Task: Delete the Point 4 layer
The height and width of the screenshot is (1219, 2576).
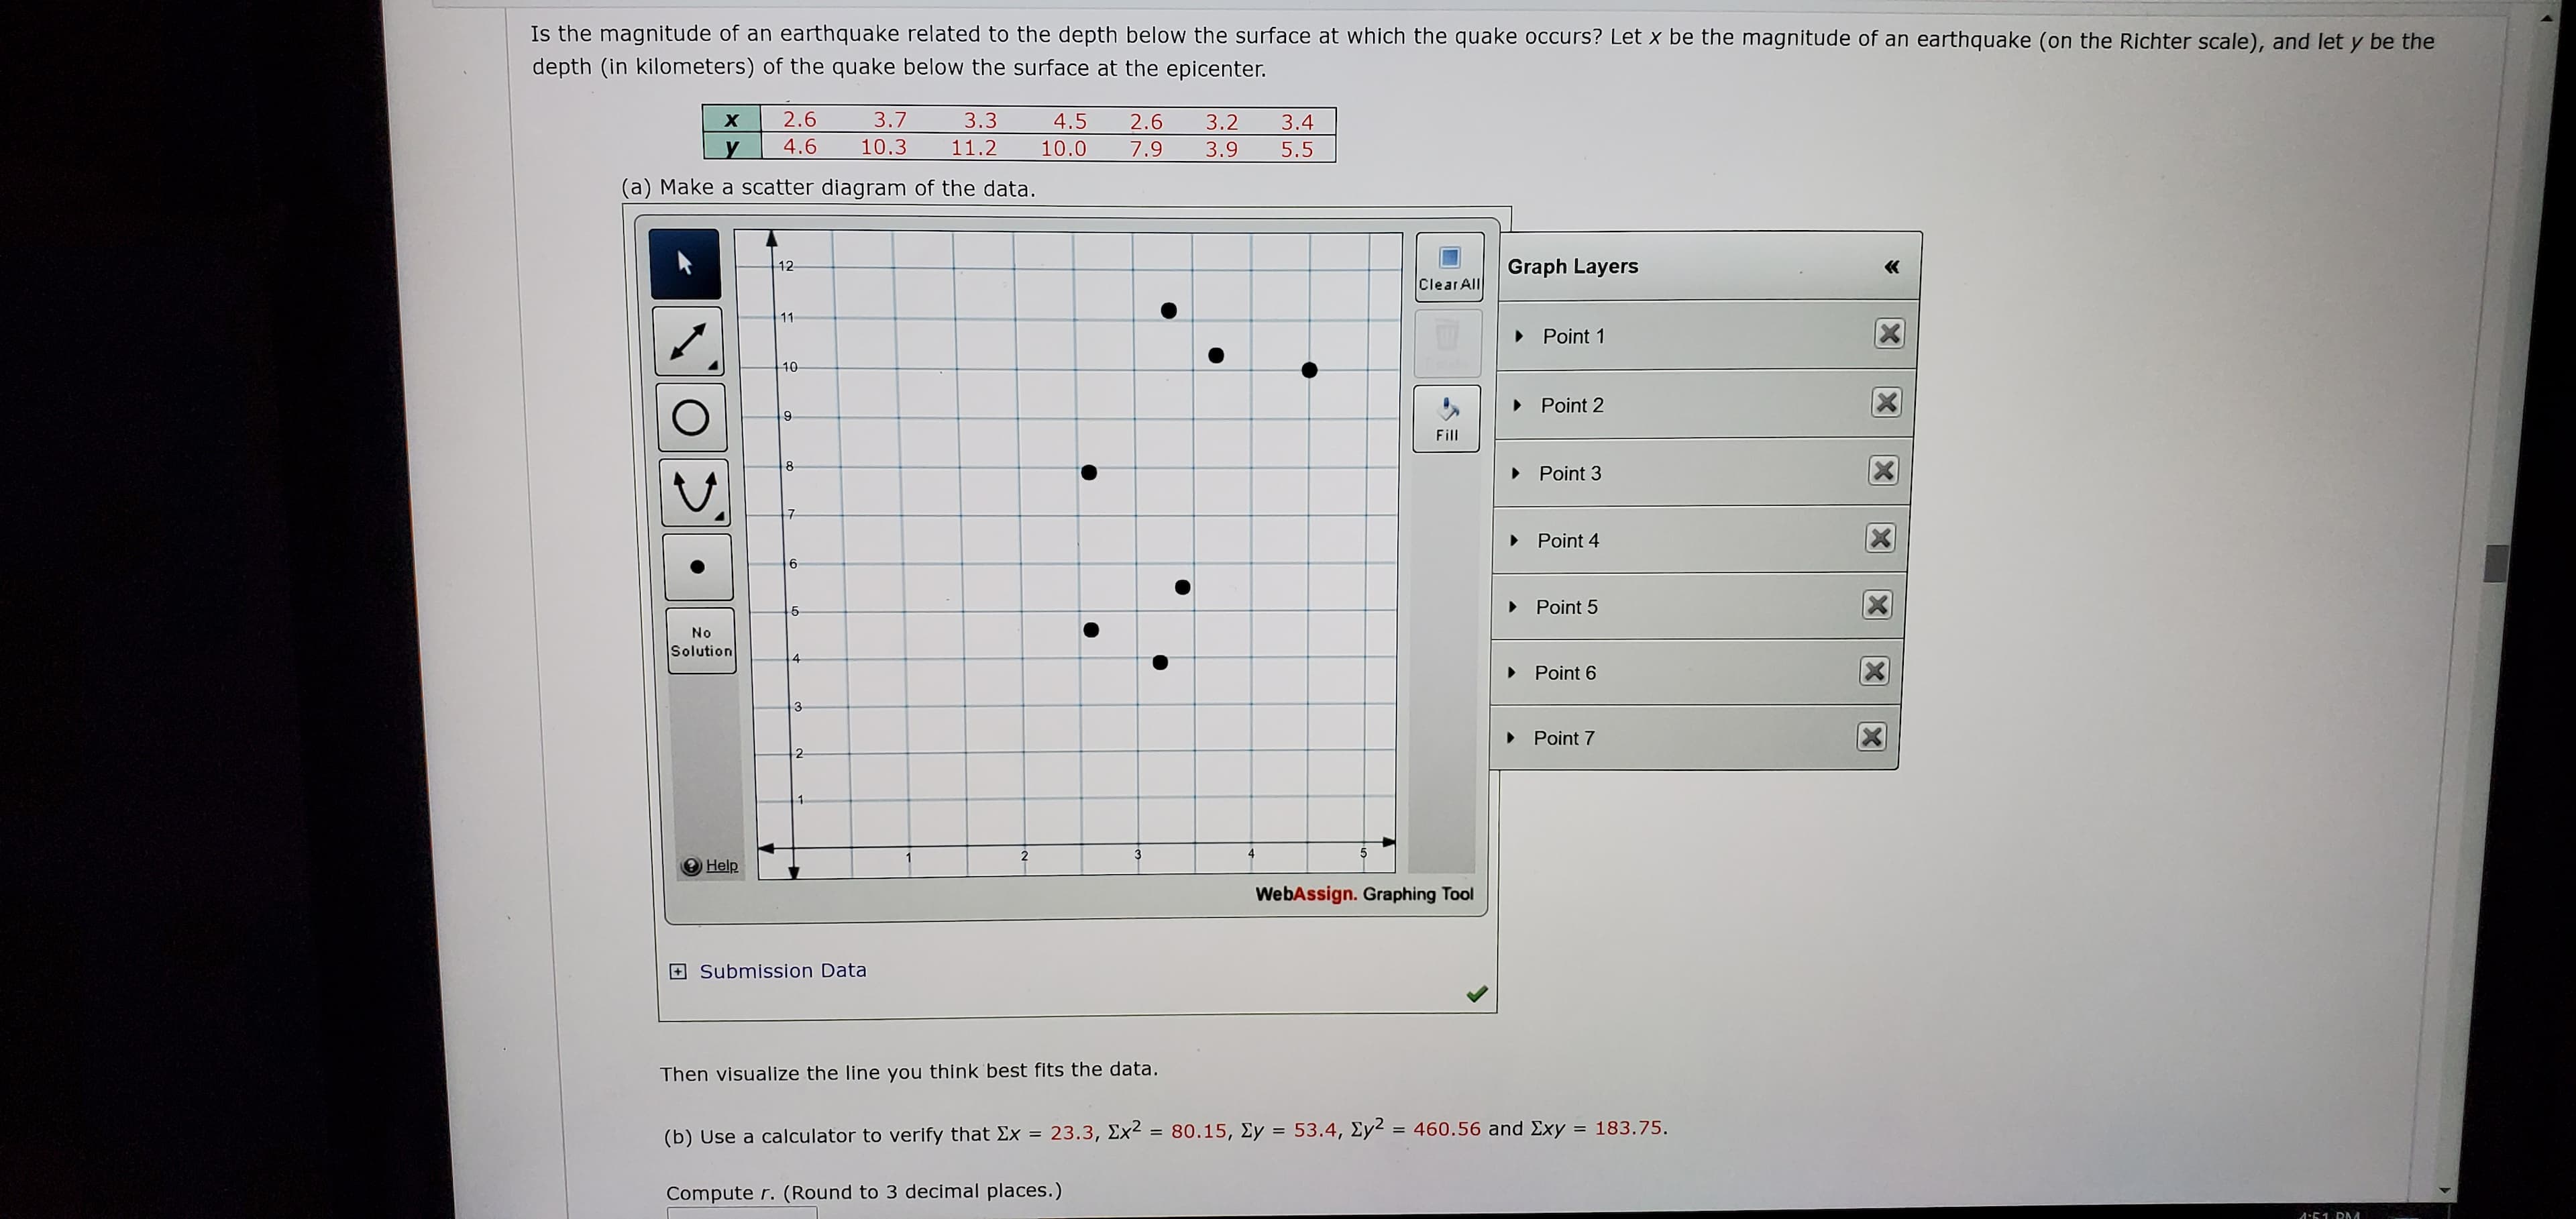Action: pos(1880,538)
